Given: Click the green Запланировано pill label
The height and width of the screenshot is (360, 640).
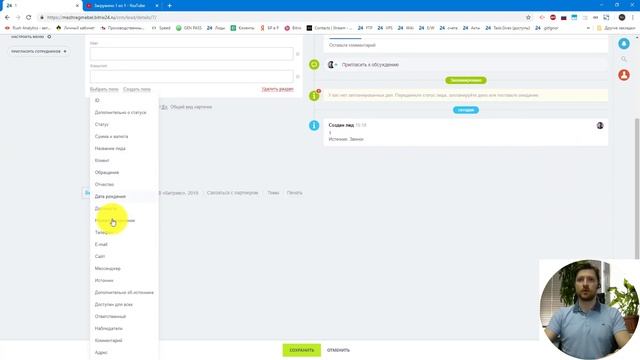Looking at the screenshot, I should tap(465, 80).
